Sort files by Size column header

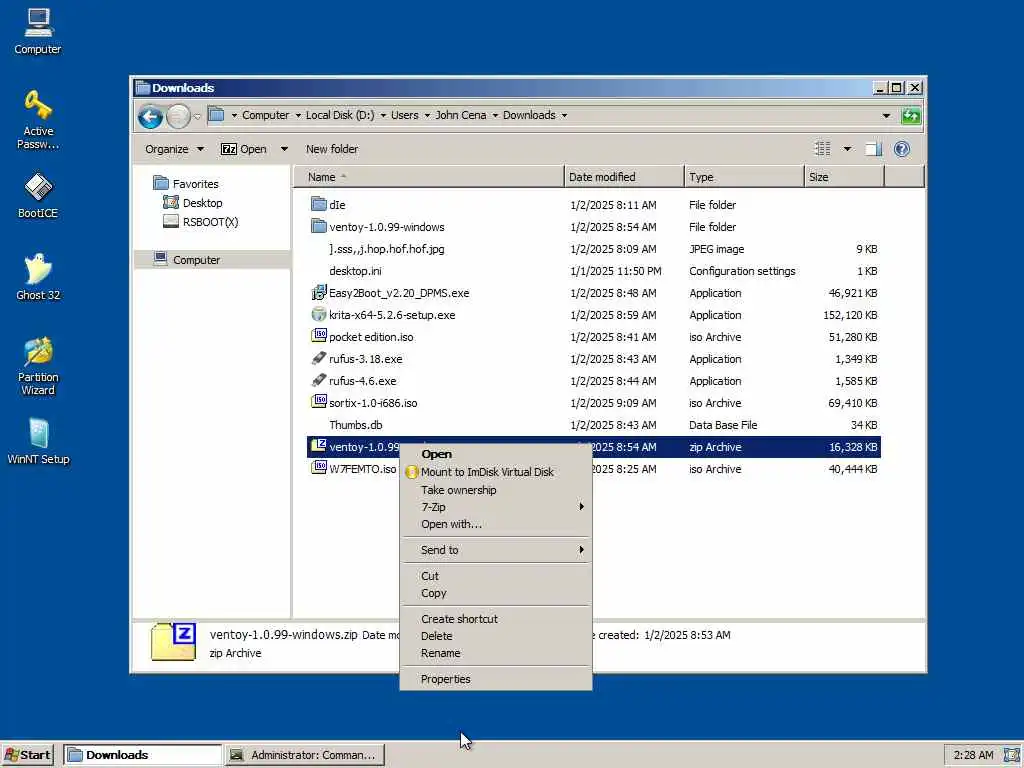point(844,177)
